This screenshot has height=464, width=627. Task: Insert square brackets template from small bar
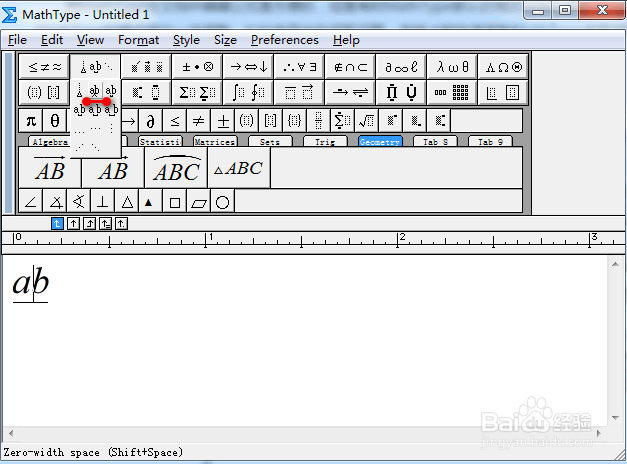271,121
